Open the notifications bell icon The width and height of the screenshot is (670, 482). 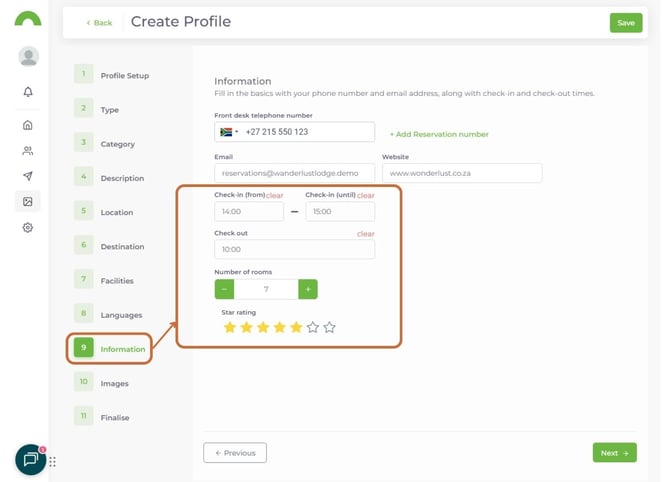[28, 92]
